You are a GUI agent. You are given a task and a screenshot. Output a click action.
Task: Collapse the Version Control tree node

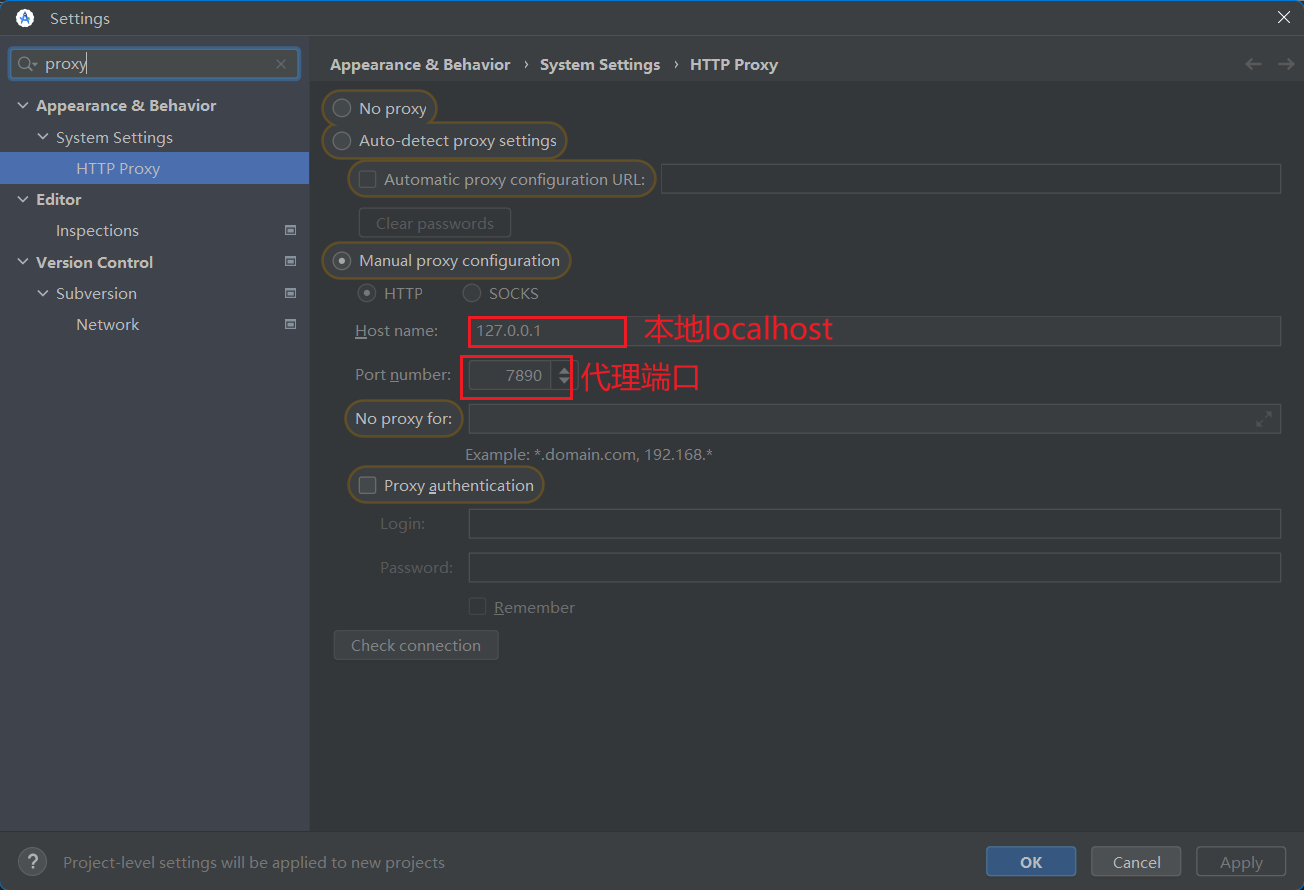[24, 262]
